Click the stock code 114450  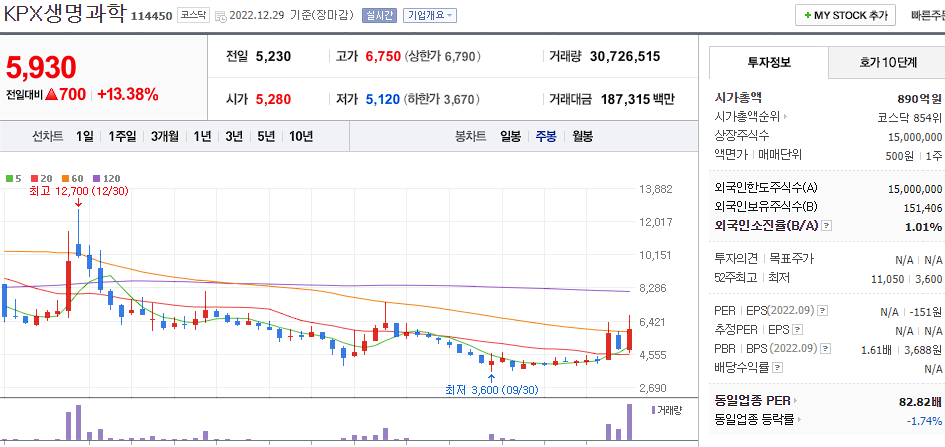coord(151,16)
